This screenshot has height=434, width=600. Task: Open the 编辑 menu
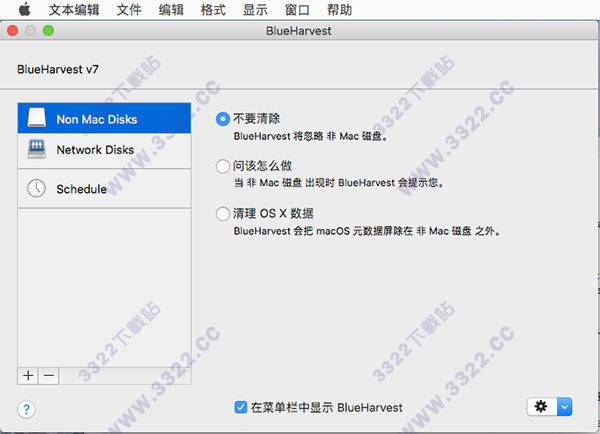click(x=171, y=10)
